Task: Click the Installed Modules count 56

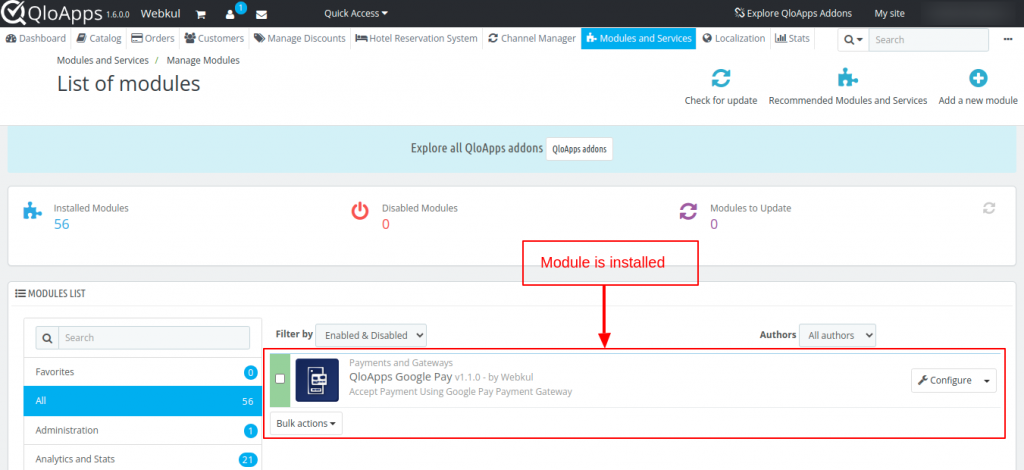Action: point(61,224)
